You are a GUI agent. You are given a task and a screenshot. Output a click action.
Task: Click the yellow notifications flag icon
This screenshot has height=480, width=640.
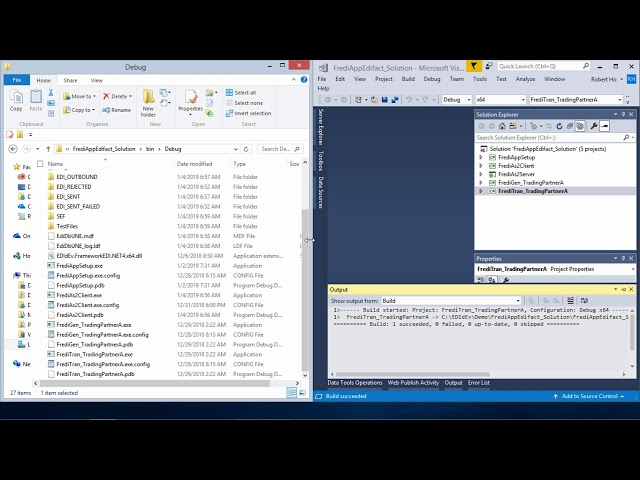pos(473,66)
